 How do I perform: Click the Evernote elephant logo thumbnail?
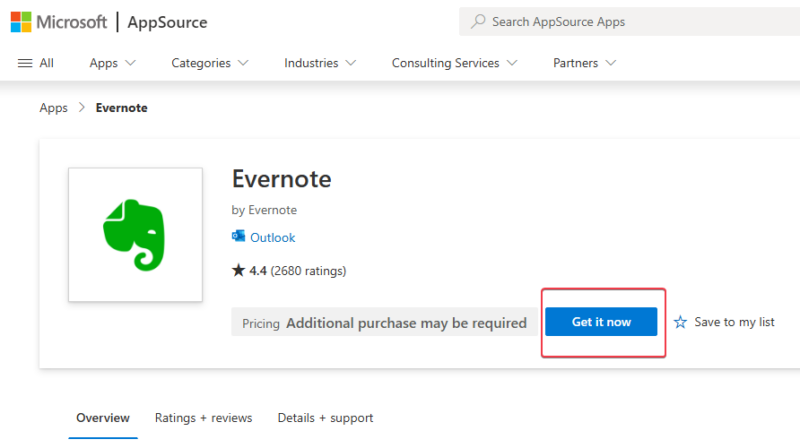click(x=135, y=235)
